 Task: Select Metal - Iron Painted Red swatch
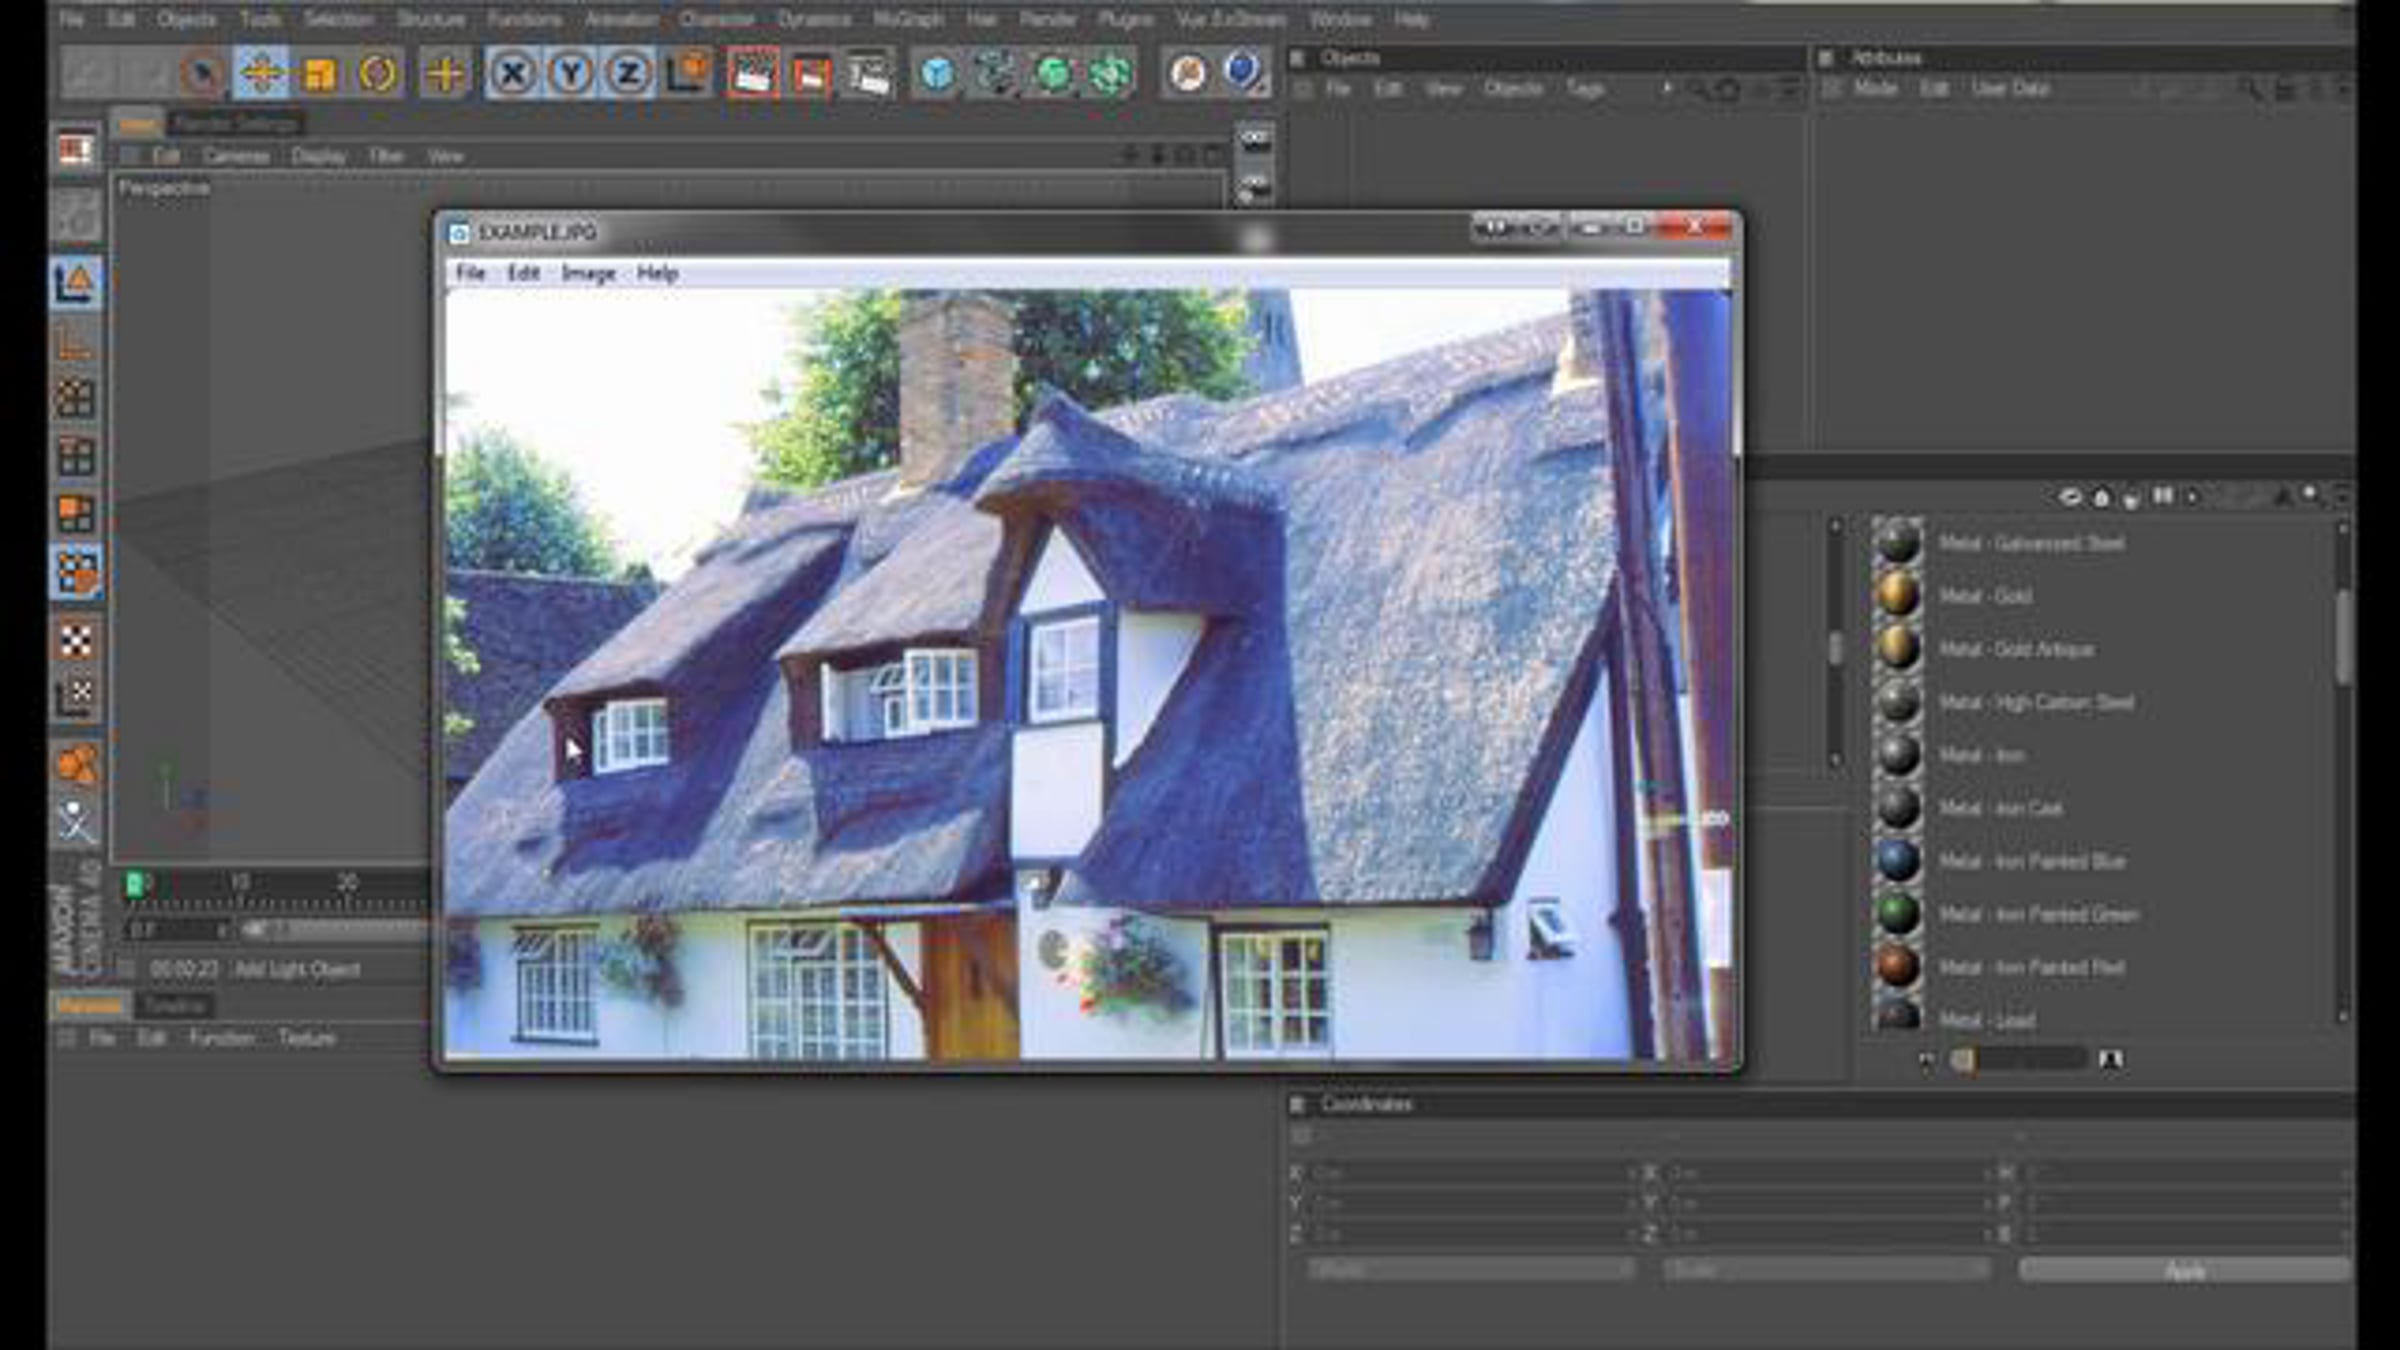point(1897,967)
